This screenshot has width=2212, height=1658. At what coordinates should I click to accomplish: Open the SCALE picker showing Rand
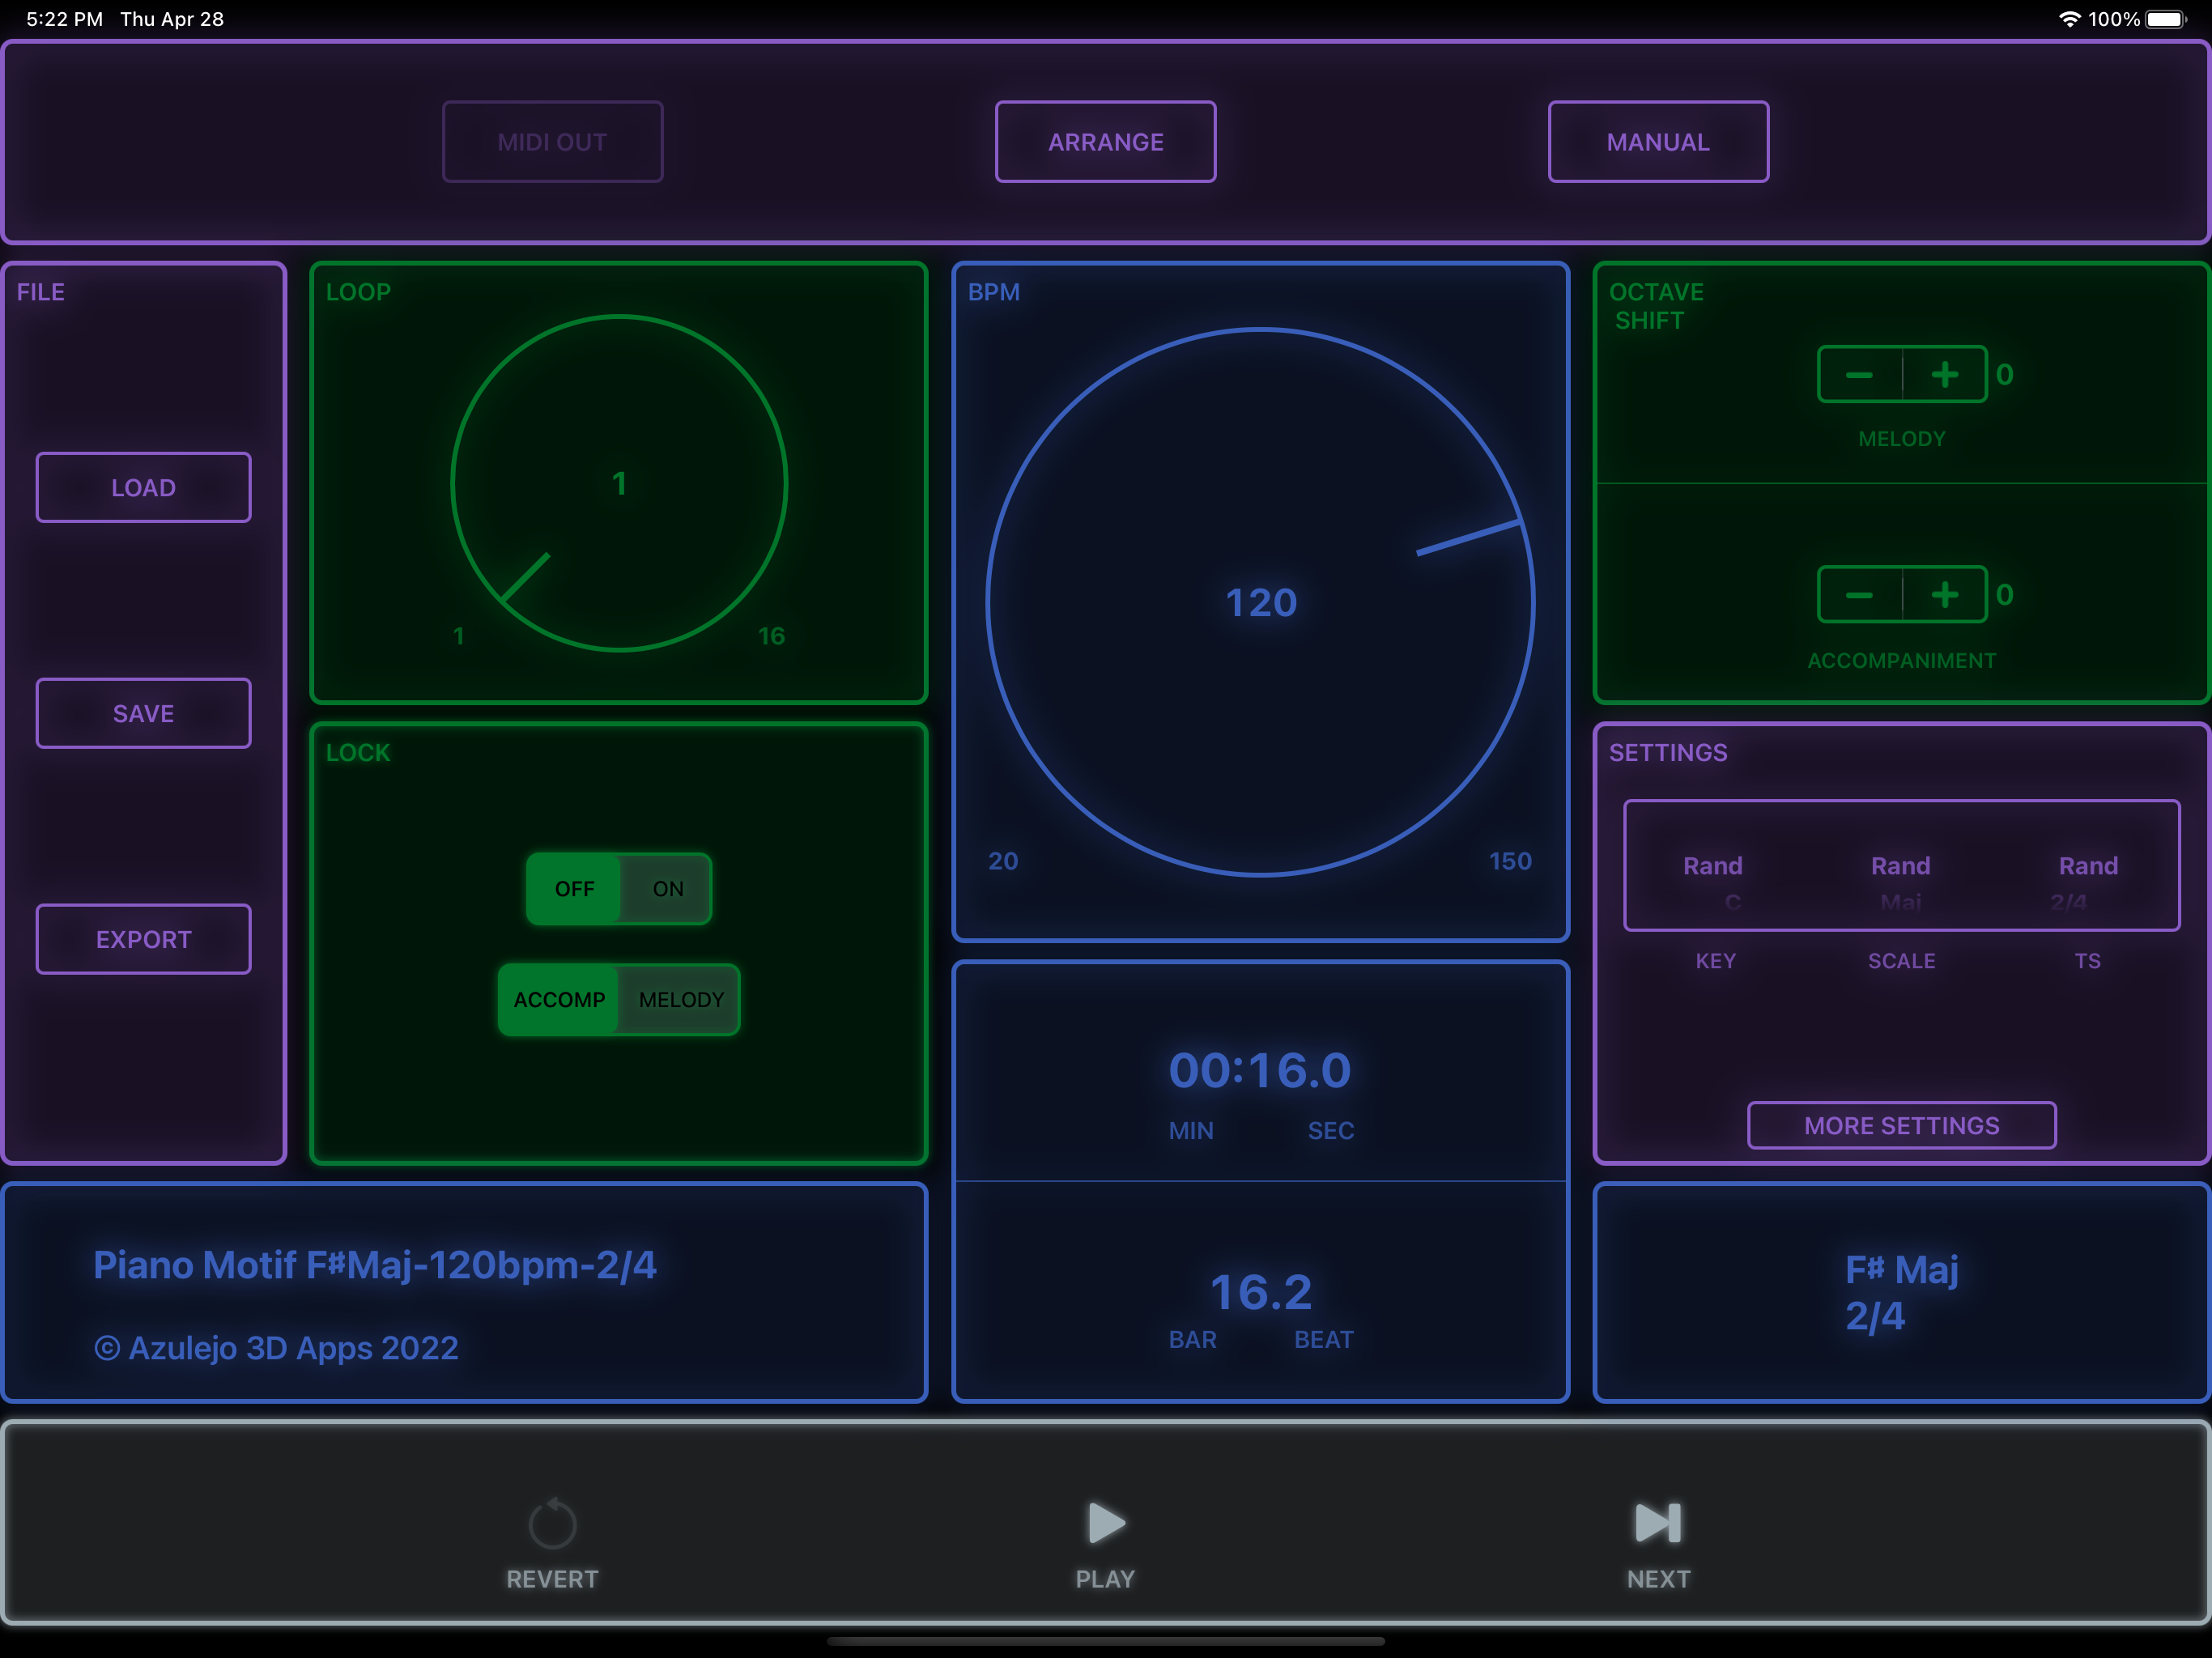click(x=1900, y=866)
